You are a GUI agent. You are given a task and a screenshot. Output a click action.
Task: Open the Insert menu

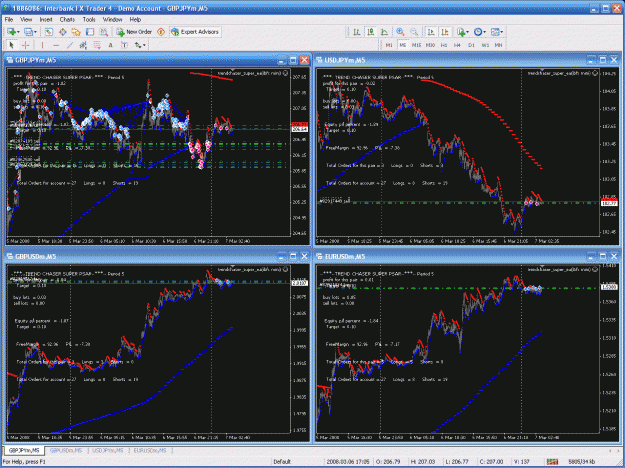pyautogui.click(x=46, y=19)
